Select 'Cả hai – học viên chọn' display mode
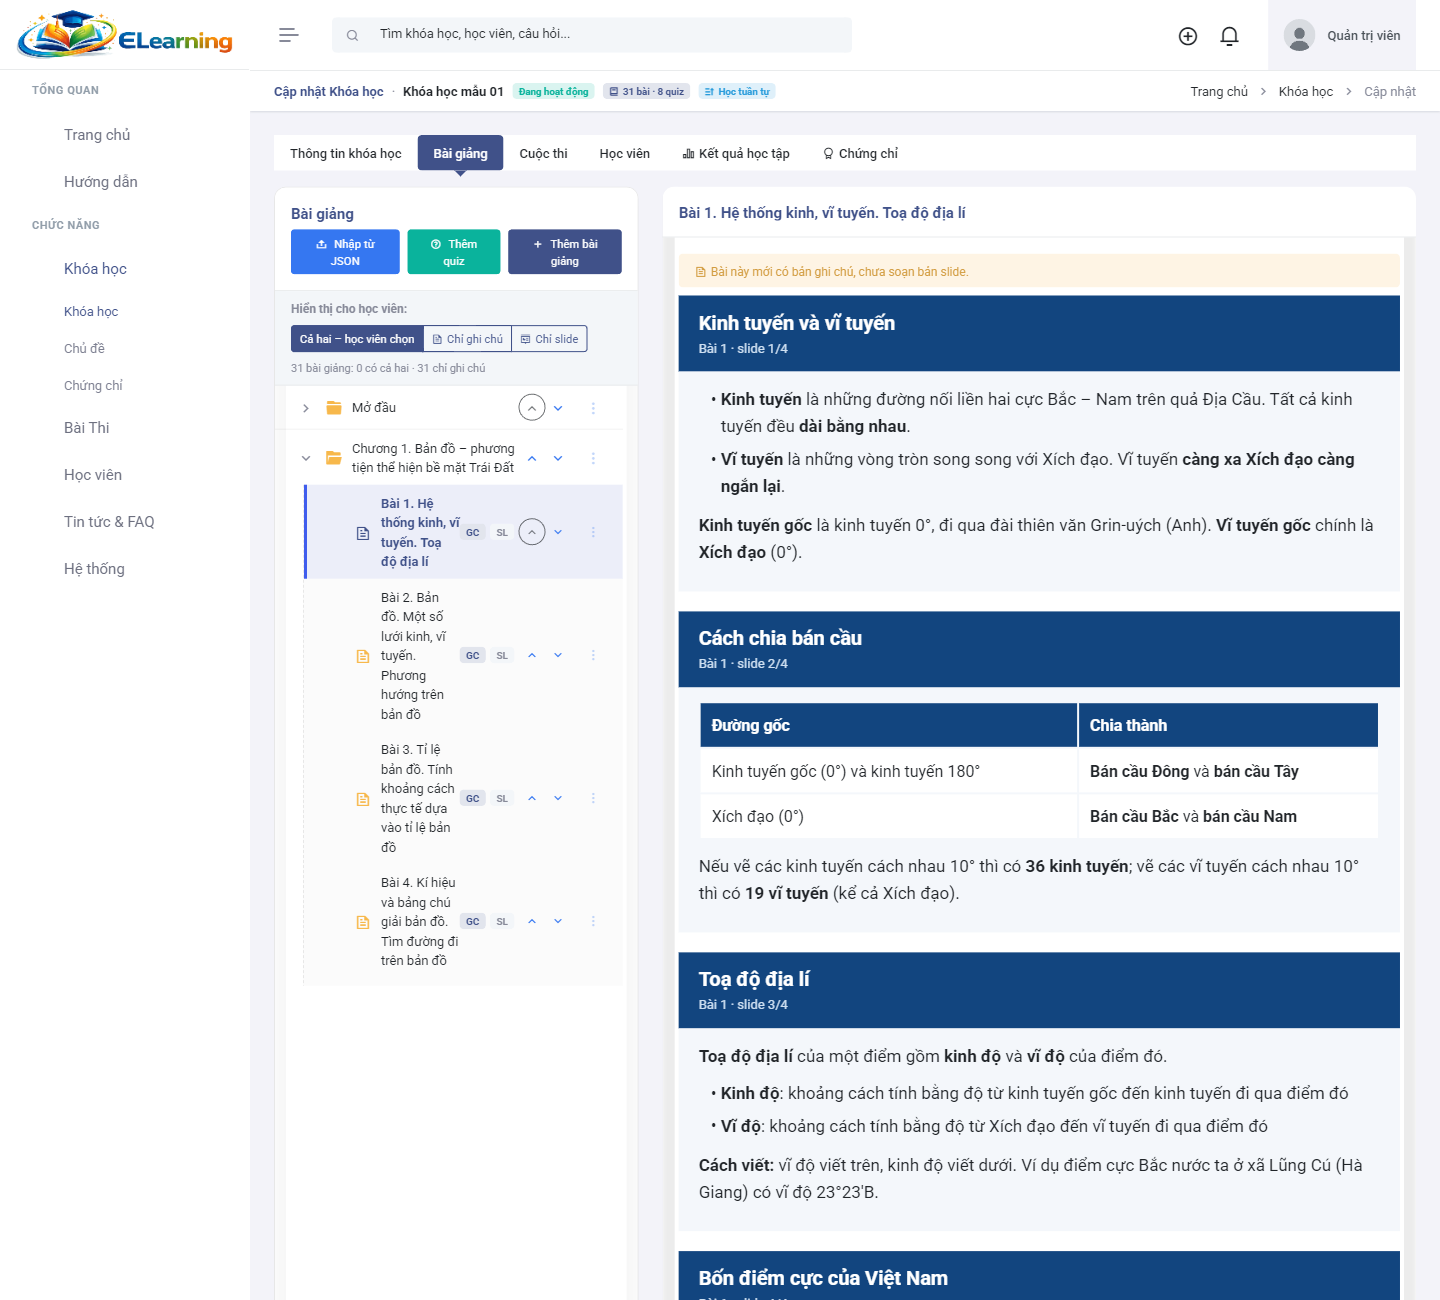Viewport: 1440px width, 1300px height. pyautogui.click(x=357, y=339)
